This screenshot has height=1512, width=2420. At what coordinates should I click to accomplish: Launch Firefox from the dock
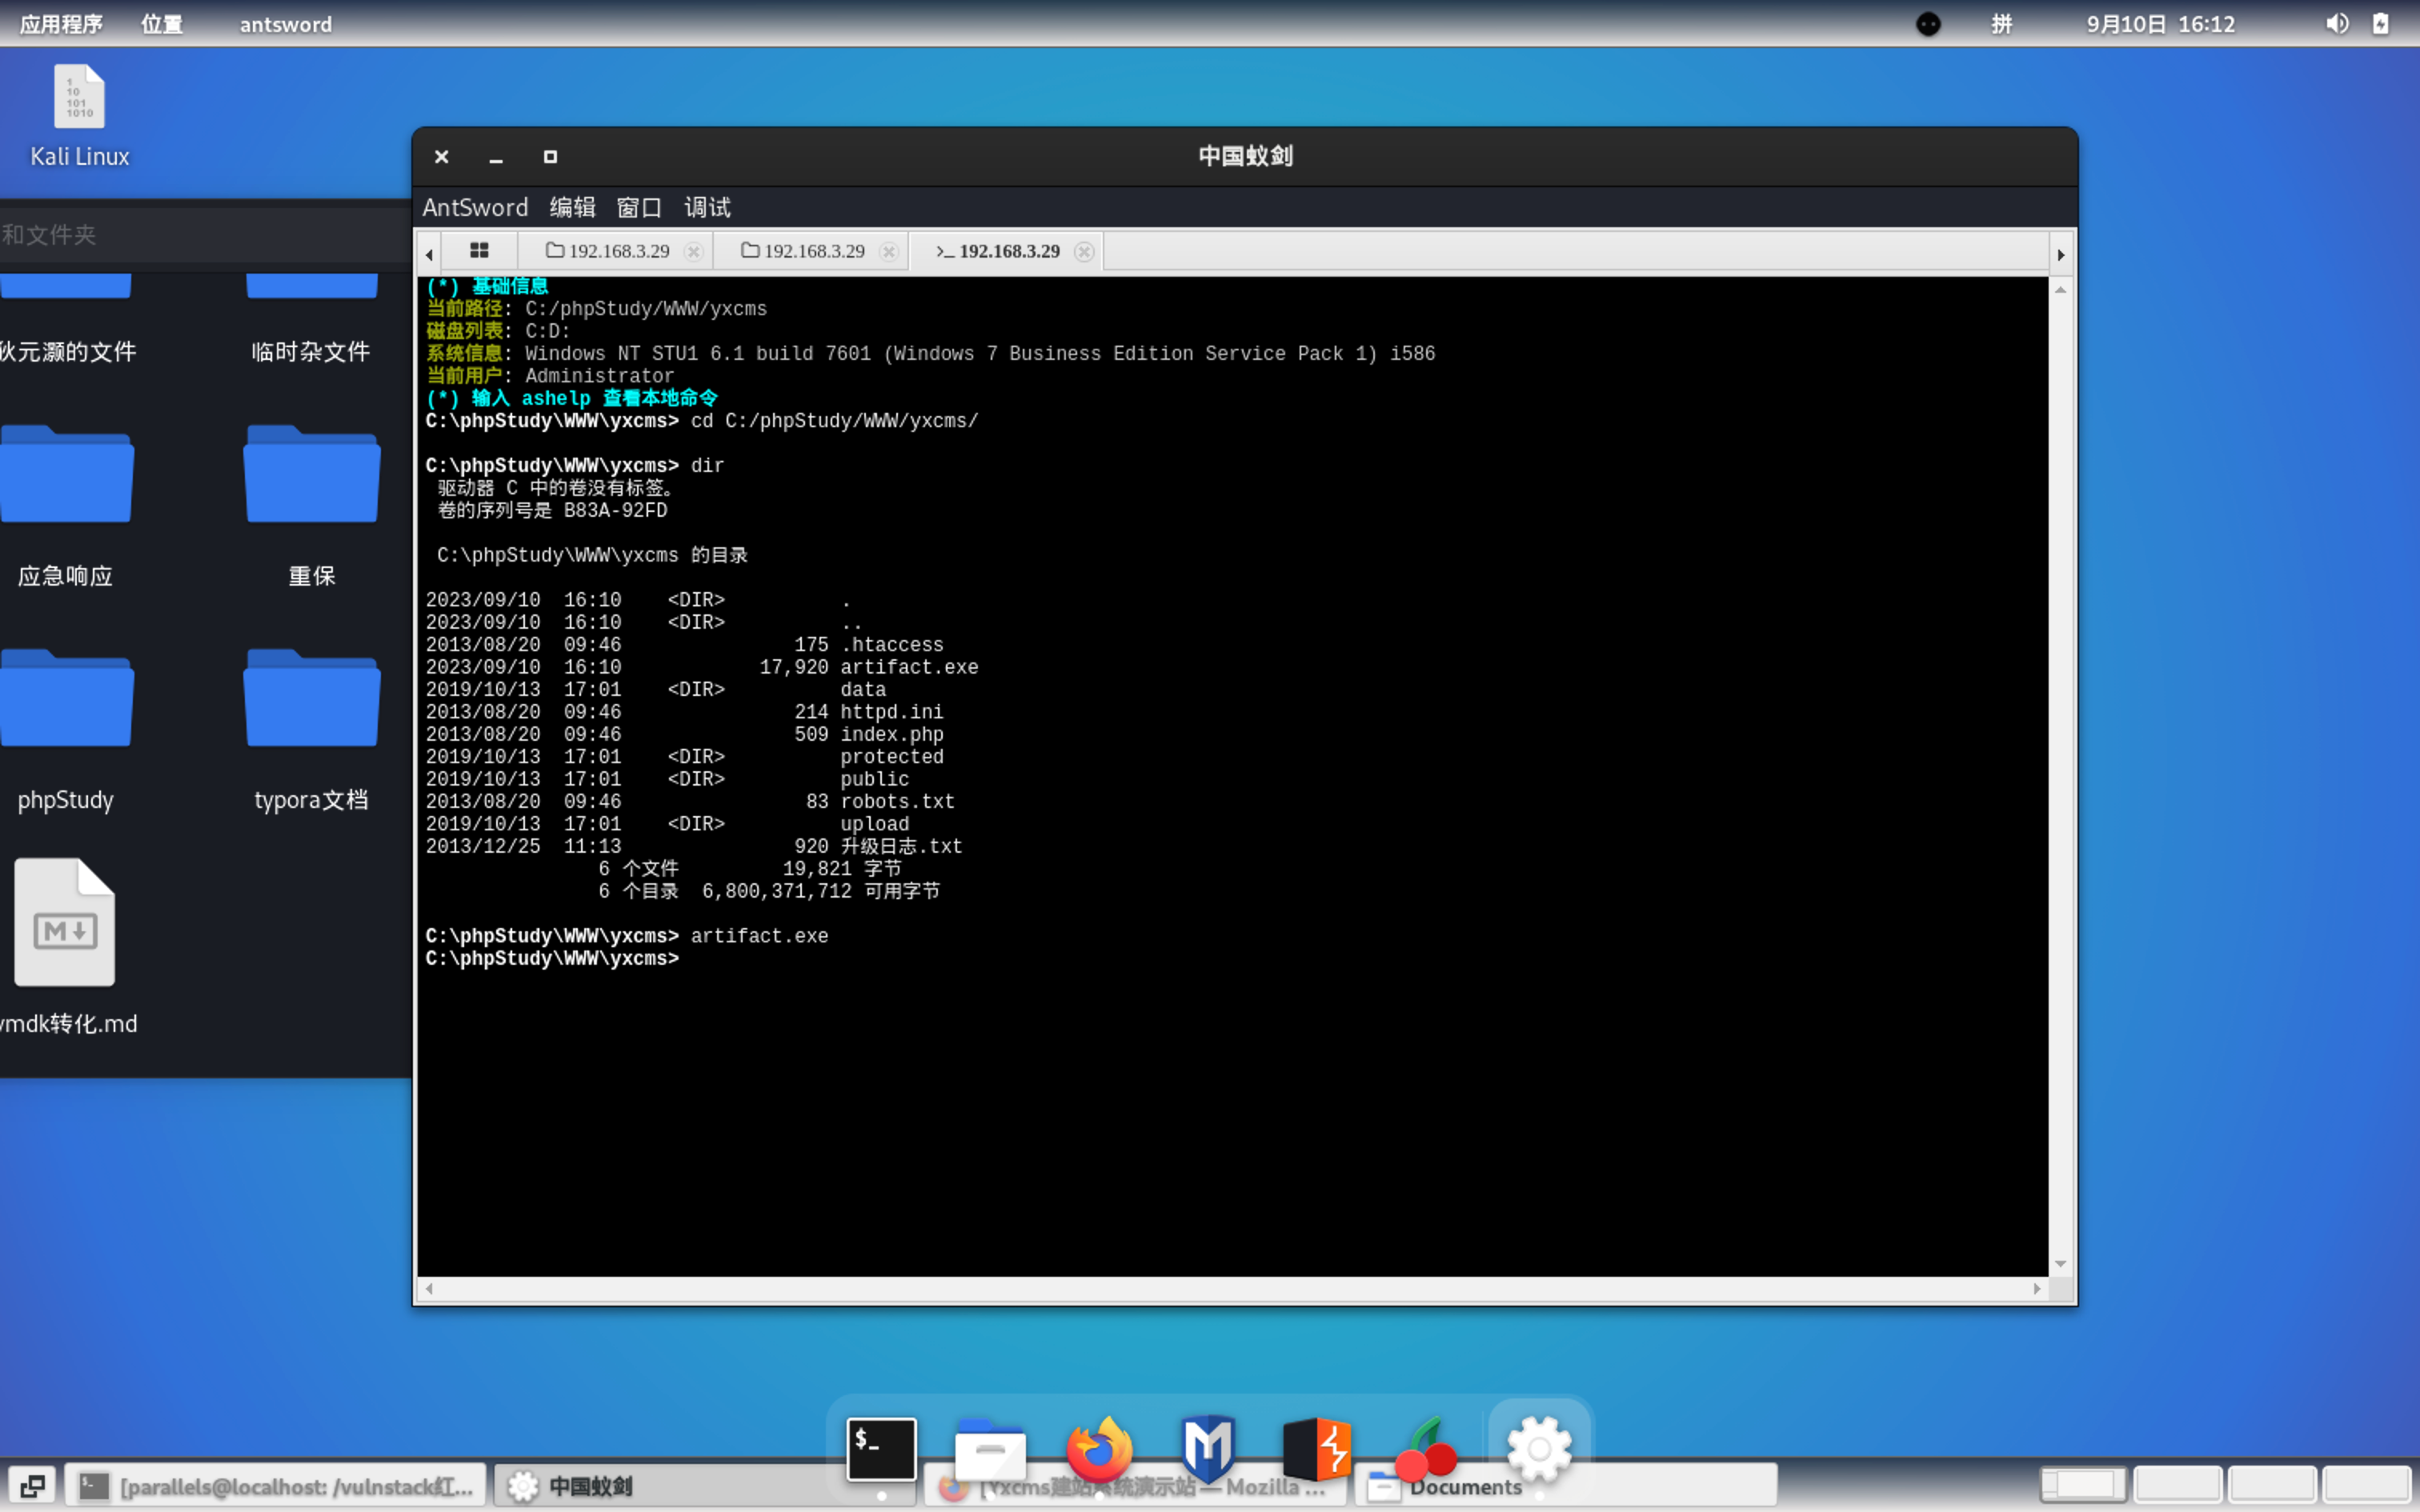pos(1099,1448)
